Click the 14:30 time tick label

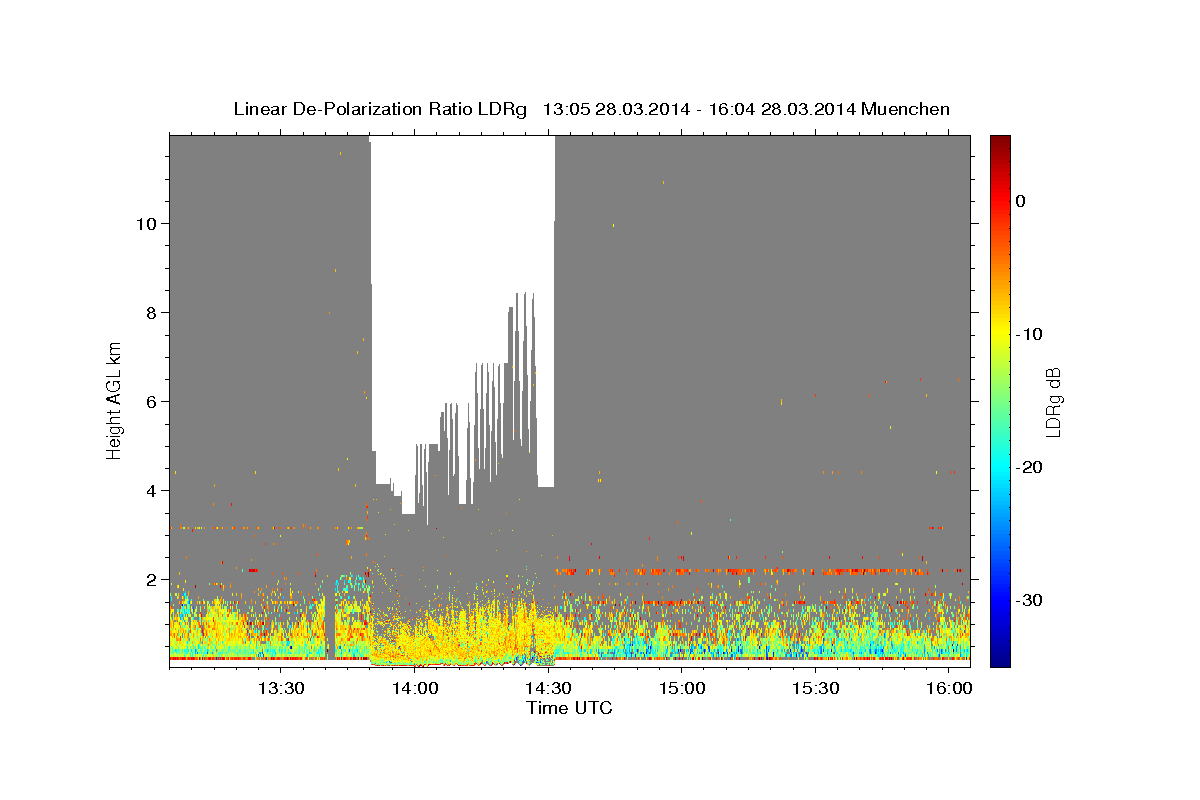click(548, 688)
